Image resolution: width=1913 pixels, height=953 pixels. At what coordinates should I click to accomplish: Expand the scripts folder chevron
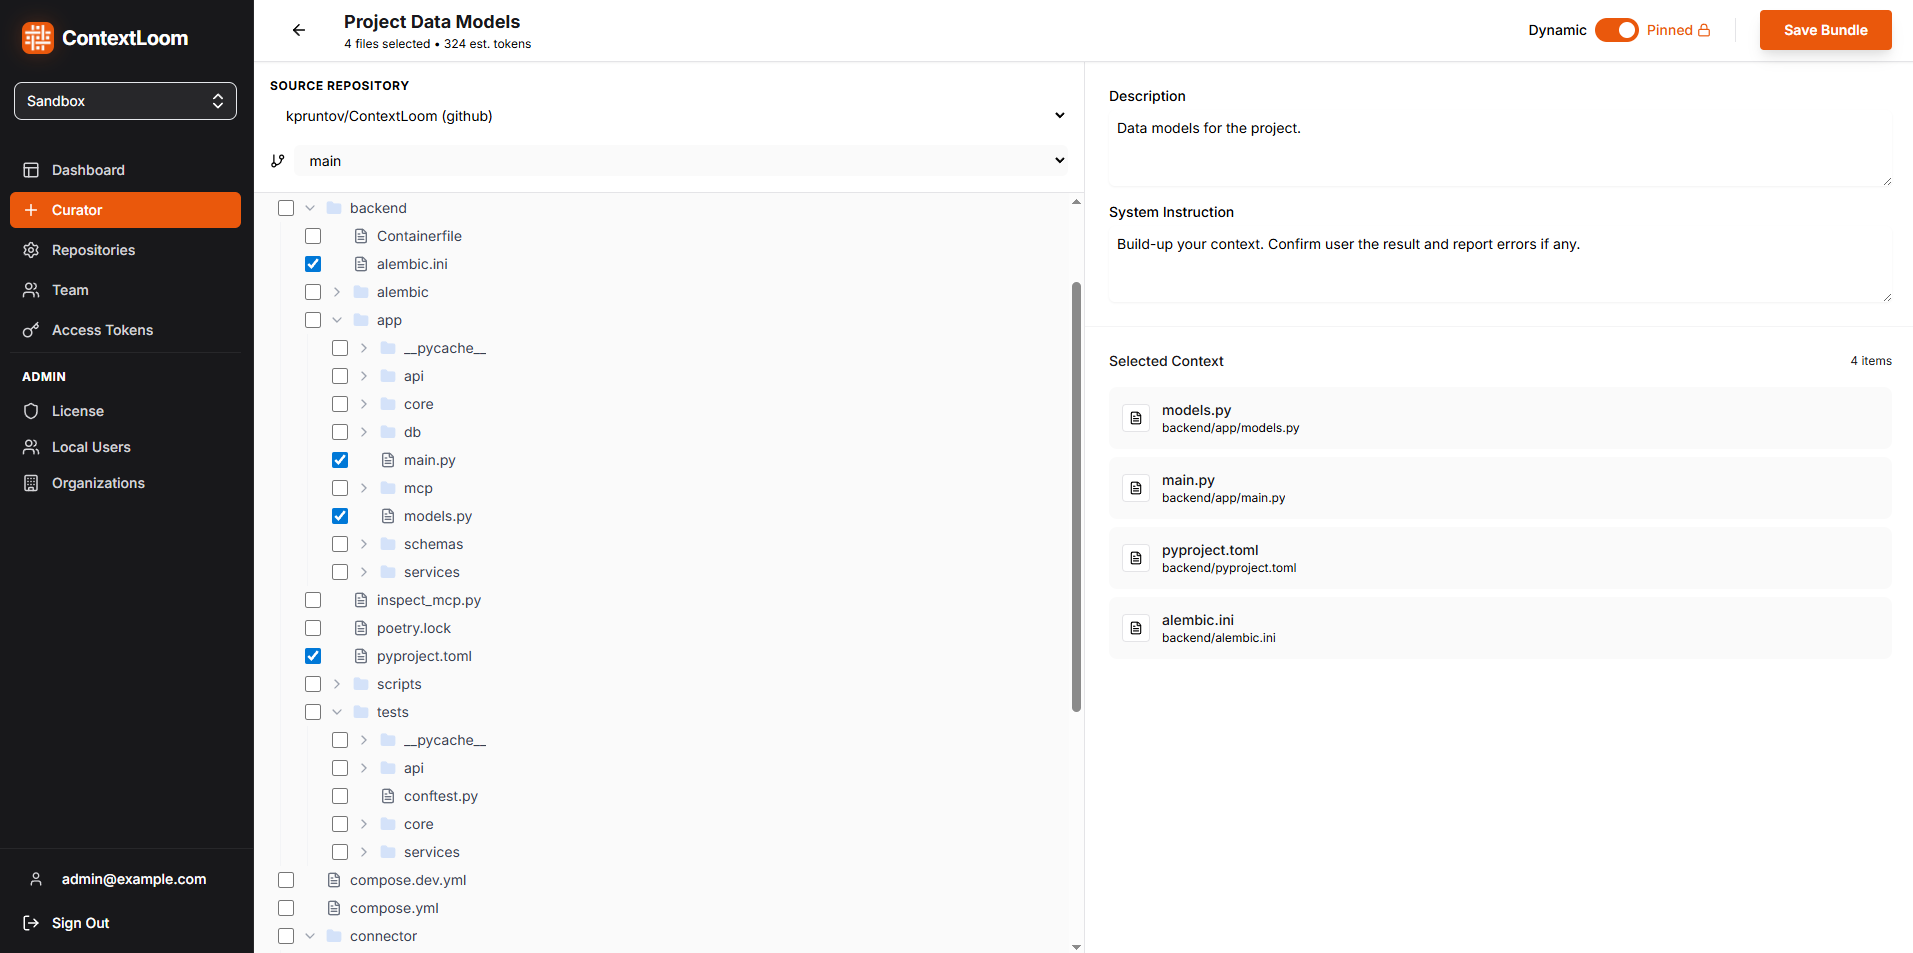(336, 683)
